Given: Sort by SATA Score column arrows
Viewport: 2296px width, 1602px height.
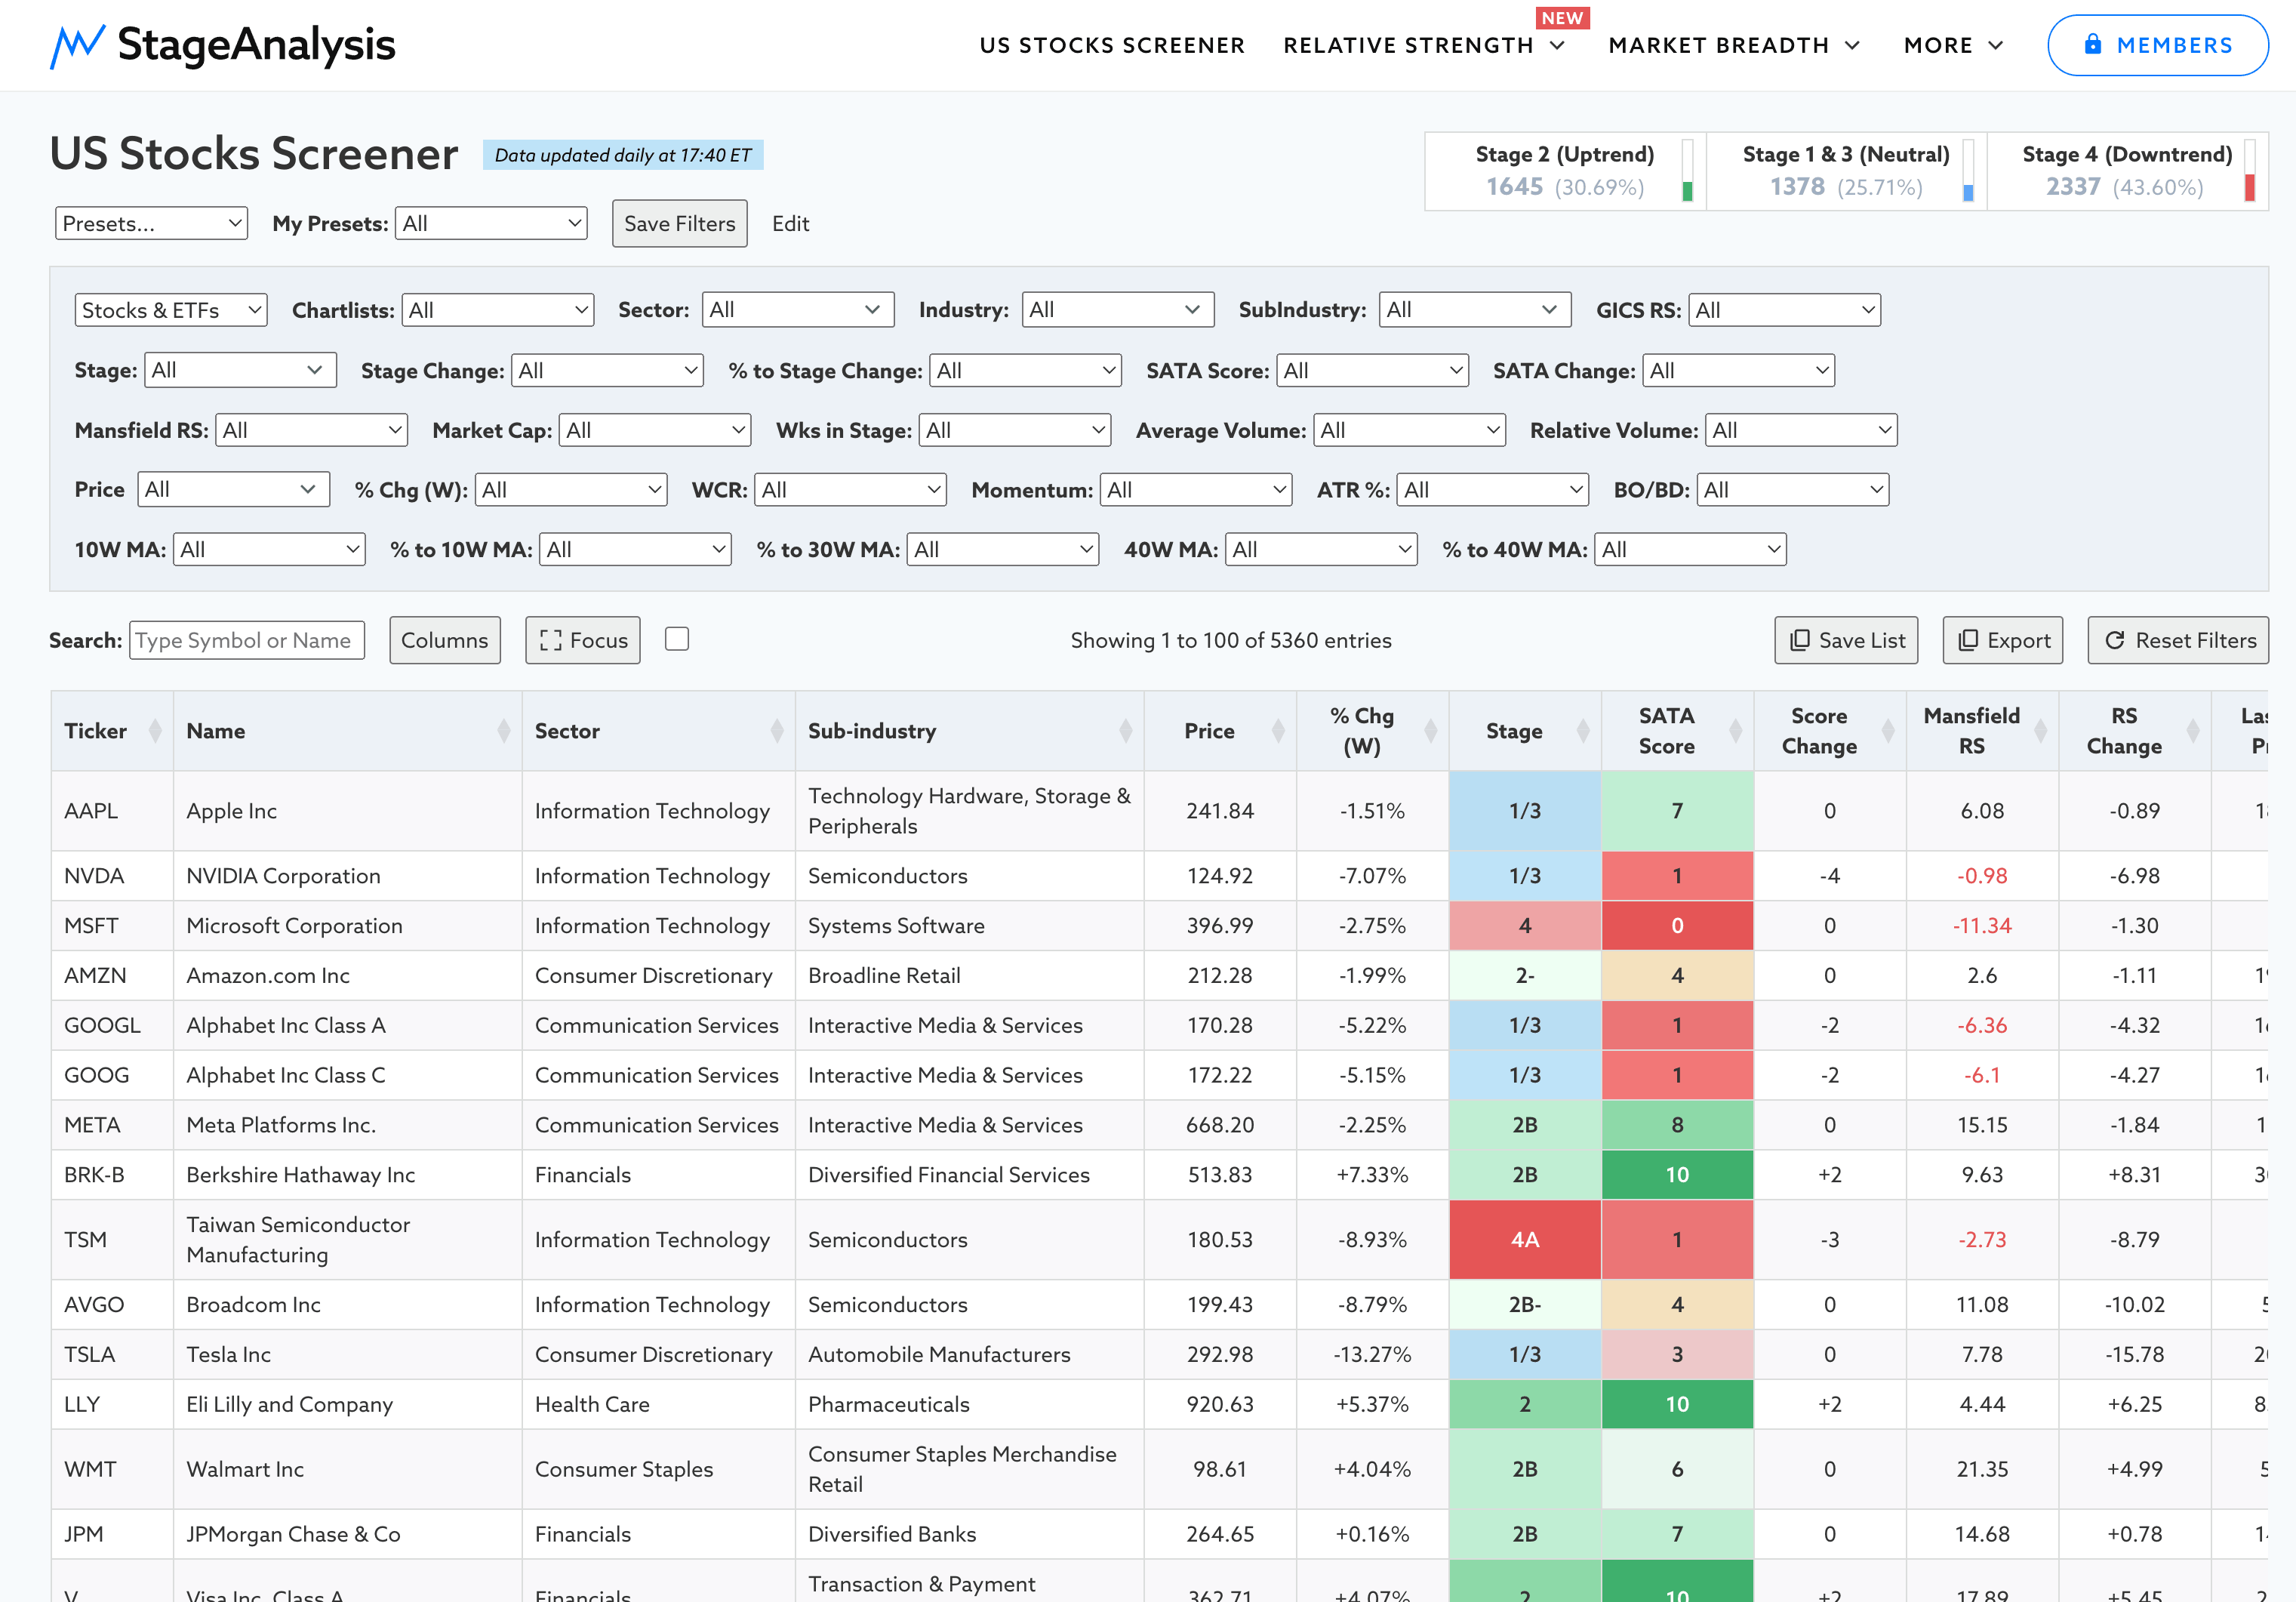Looking at the screenshot, I should 1736,731.
